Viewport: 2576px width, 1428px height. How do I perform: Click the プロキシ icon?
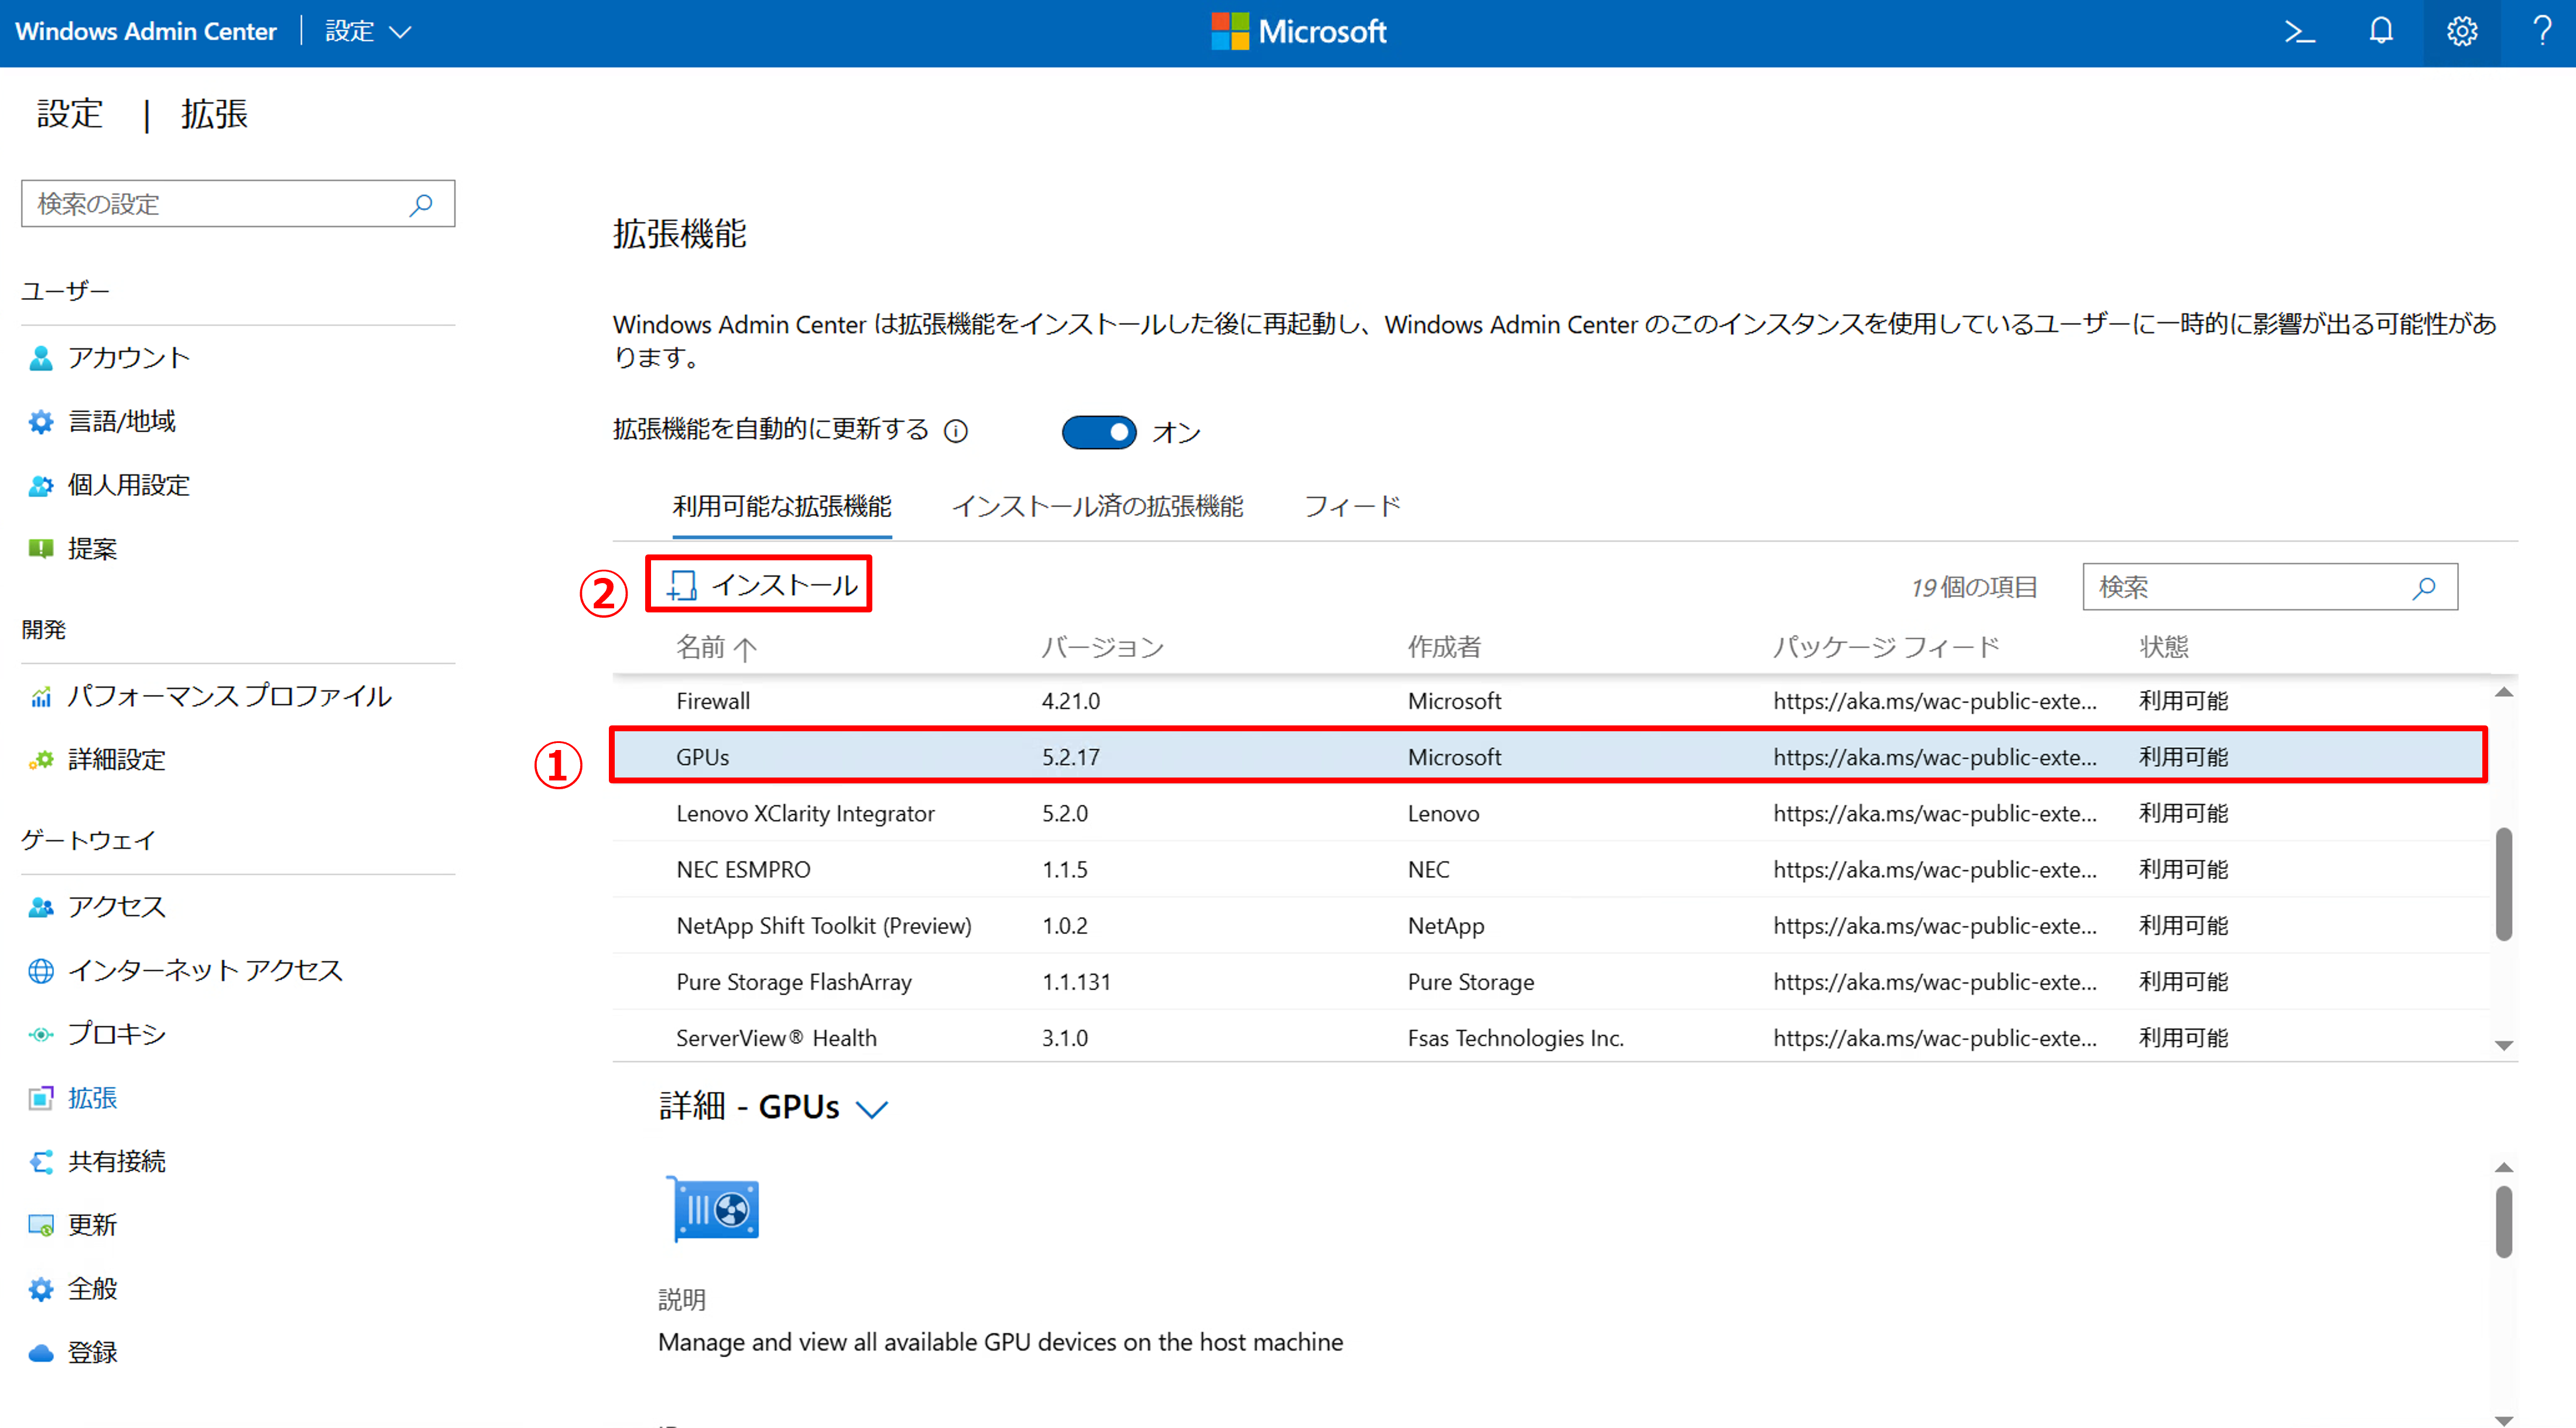[x=41, y=1034]
